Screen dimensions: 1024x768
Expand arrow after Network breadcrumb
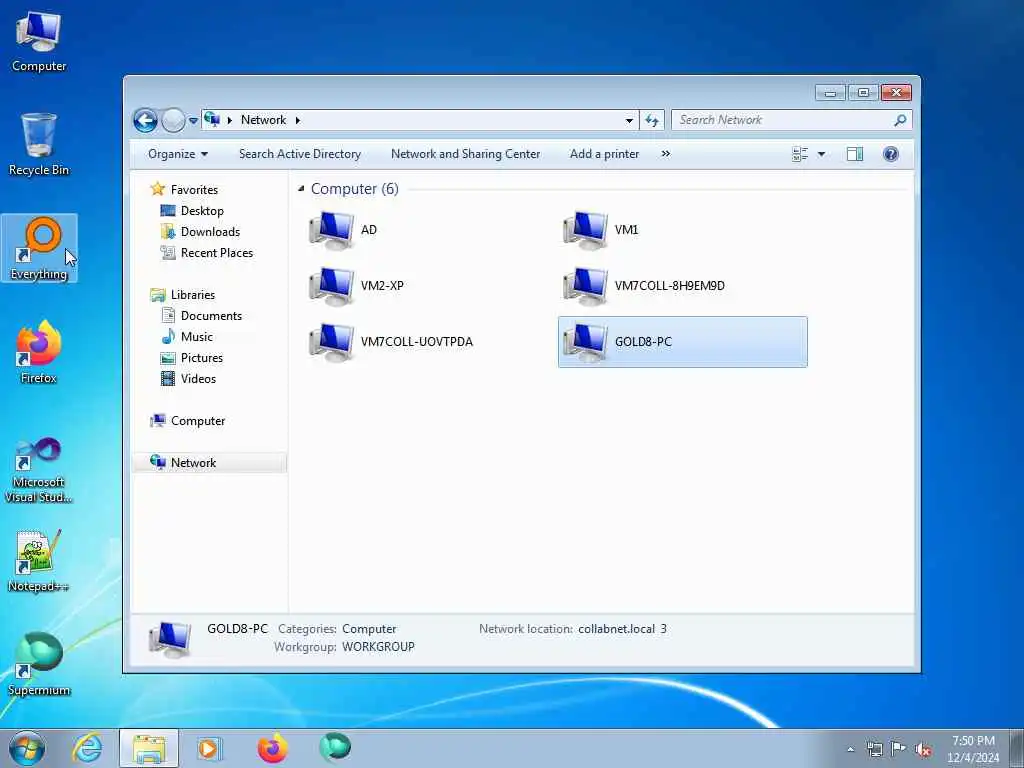pos(298,120)
